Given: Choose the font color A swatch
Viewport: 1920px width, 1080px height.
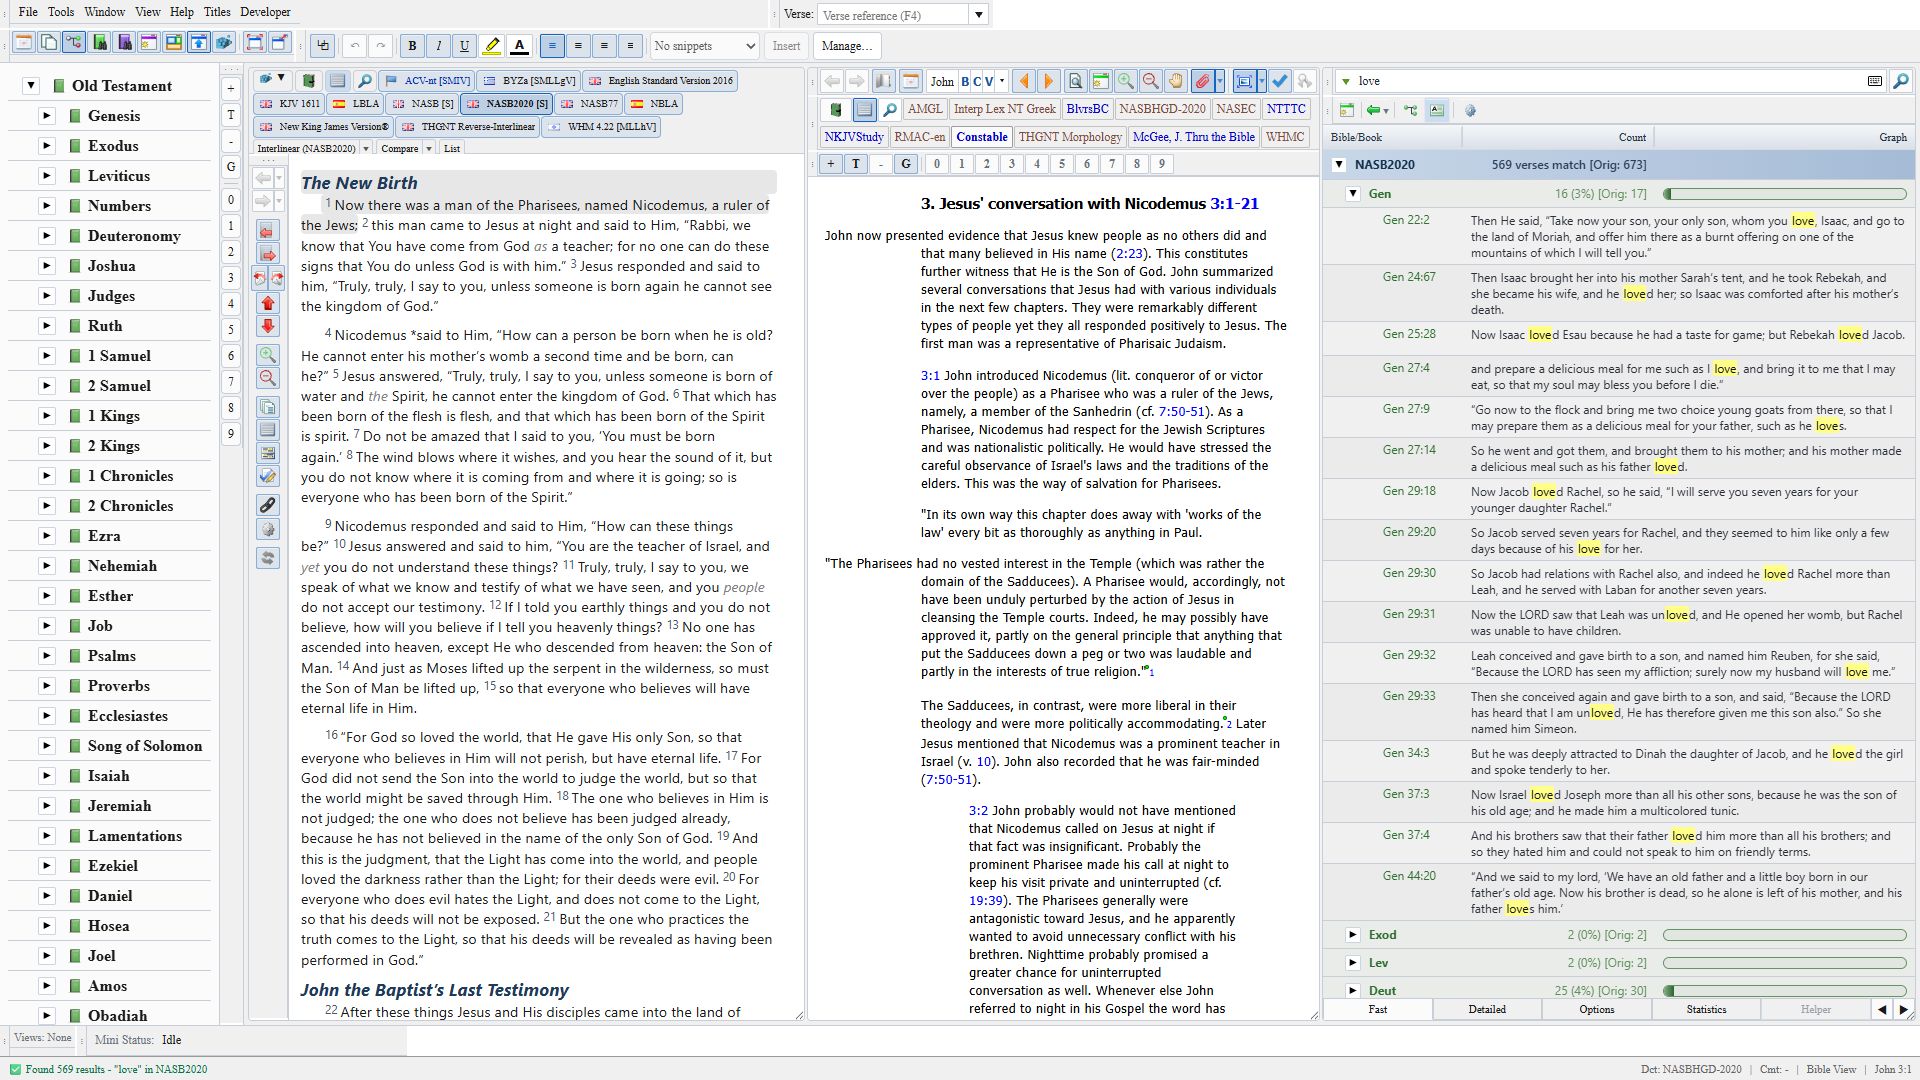Looking at the screenshot, I should coord(519,45).
